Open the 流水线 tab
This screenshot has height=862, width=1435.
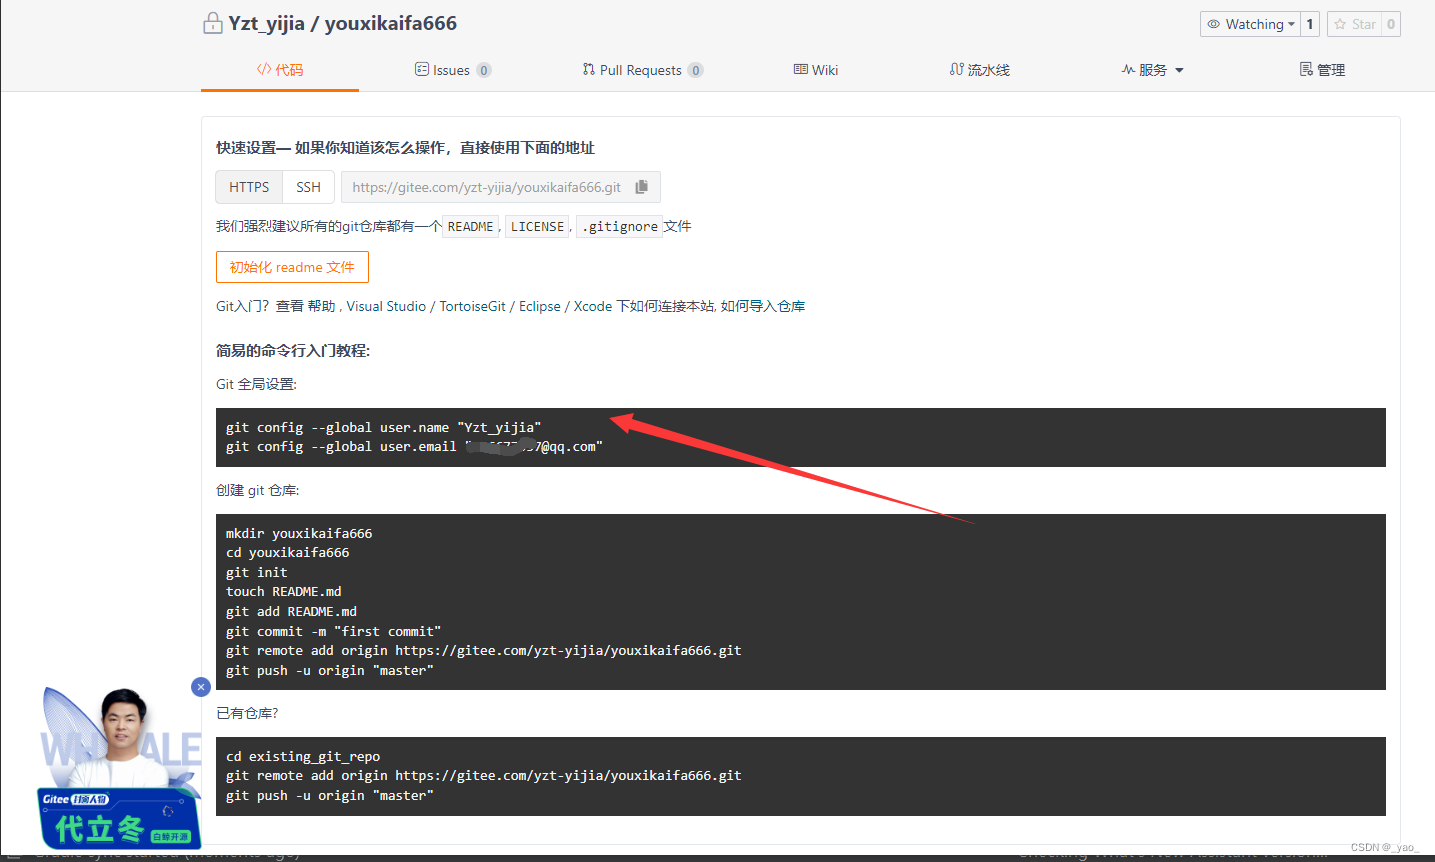click(x=980, y=70)
